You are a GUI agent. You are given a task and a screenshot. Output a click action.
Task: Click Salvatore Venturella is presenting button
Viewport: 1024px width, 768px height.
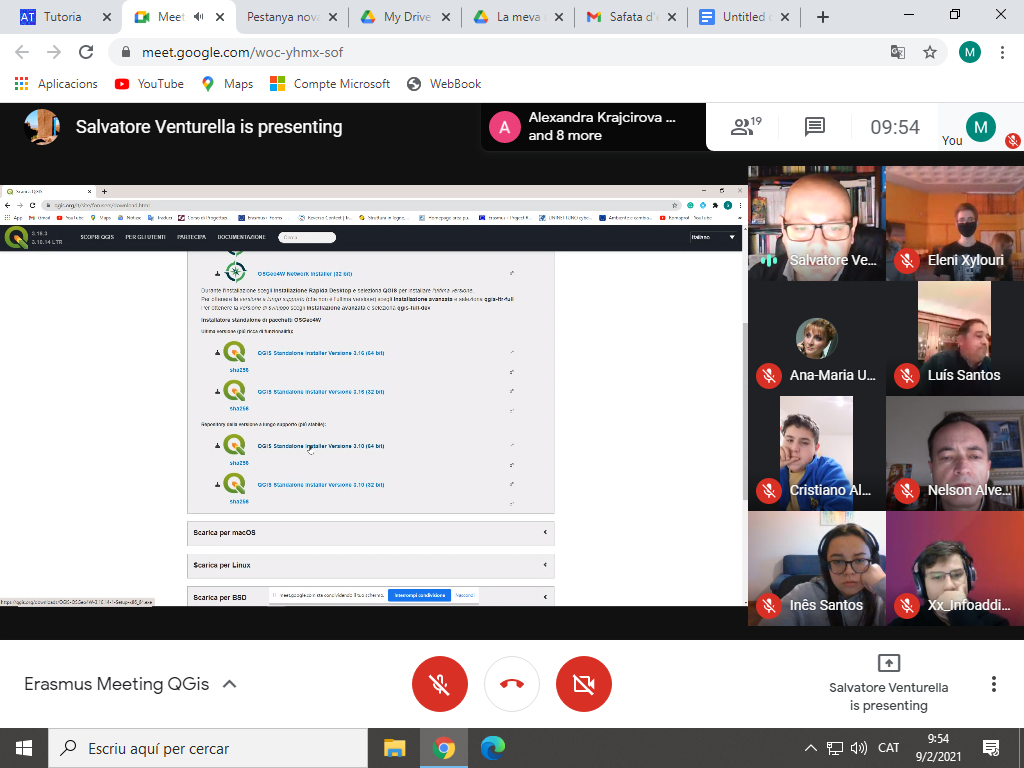888,684
